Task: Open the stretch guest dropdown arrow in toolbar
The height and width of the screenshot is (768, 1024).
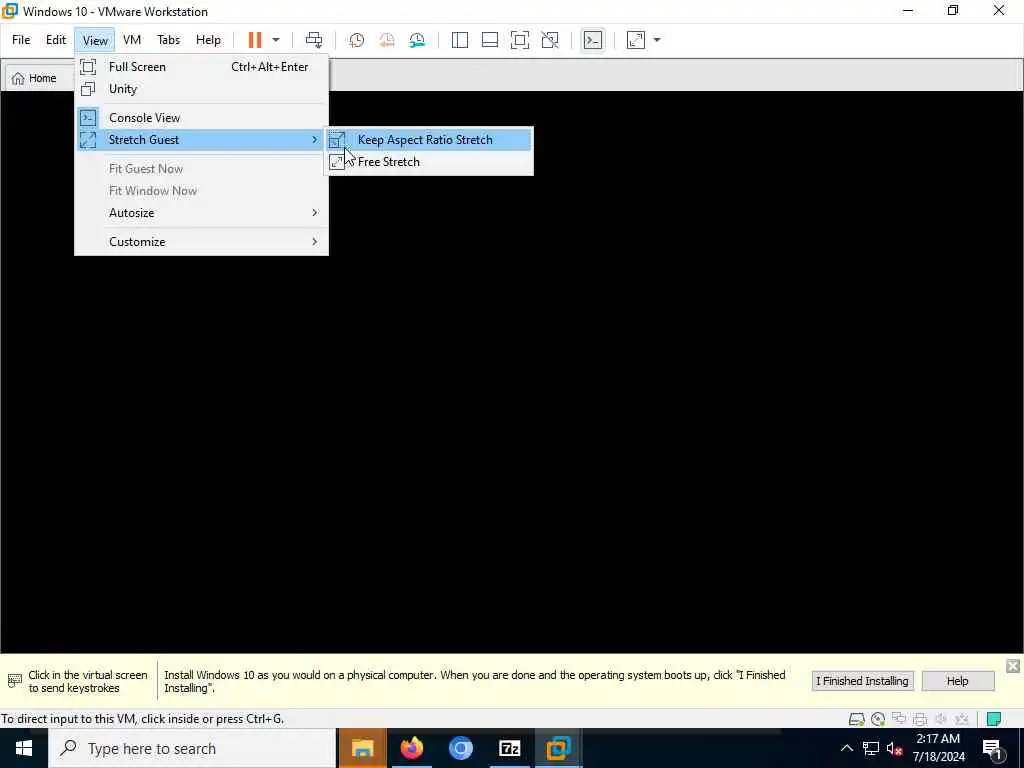Action: (657, 40)
